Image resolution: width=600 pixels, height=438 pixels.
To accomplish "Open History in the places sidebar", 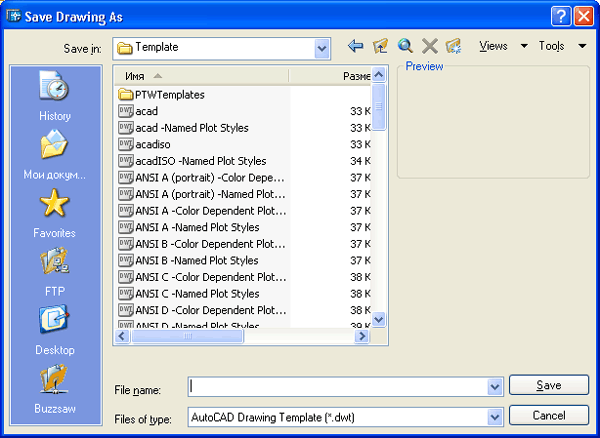I will pyautogui.click(x=55, y=97).
